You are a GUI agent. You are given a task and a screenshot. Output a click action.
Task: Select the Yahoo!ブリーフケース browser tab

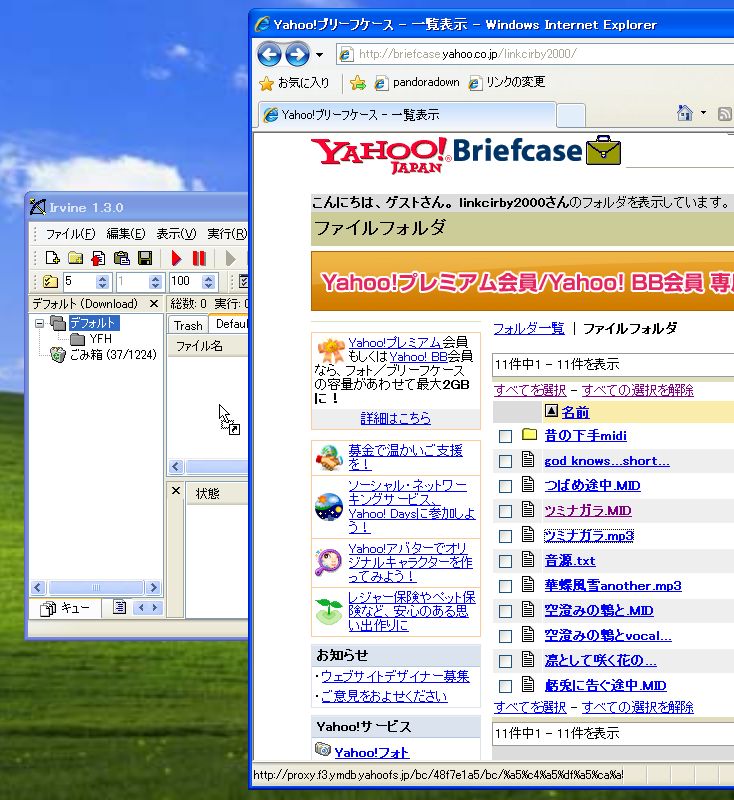point(407,115)
